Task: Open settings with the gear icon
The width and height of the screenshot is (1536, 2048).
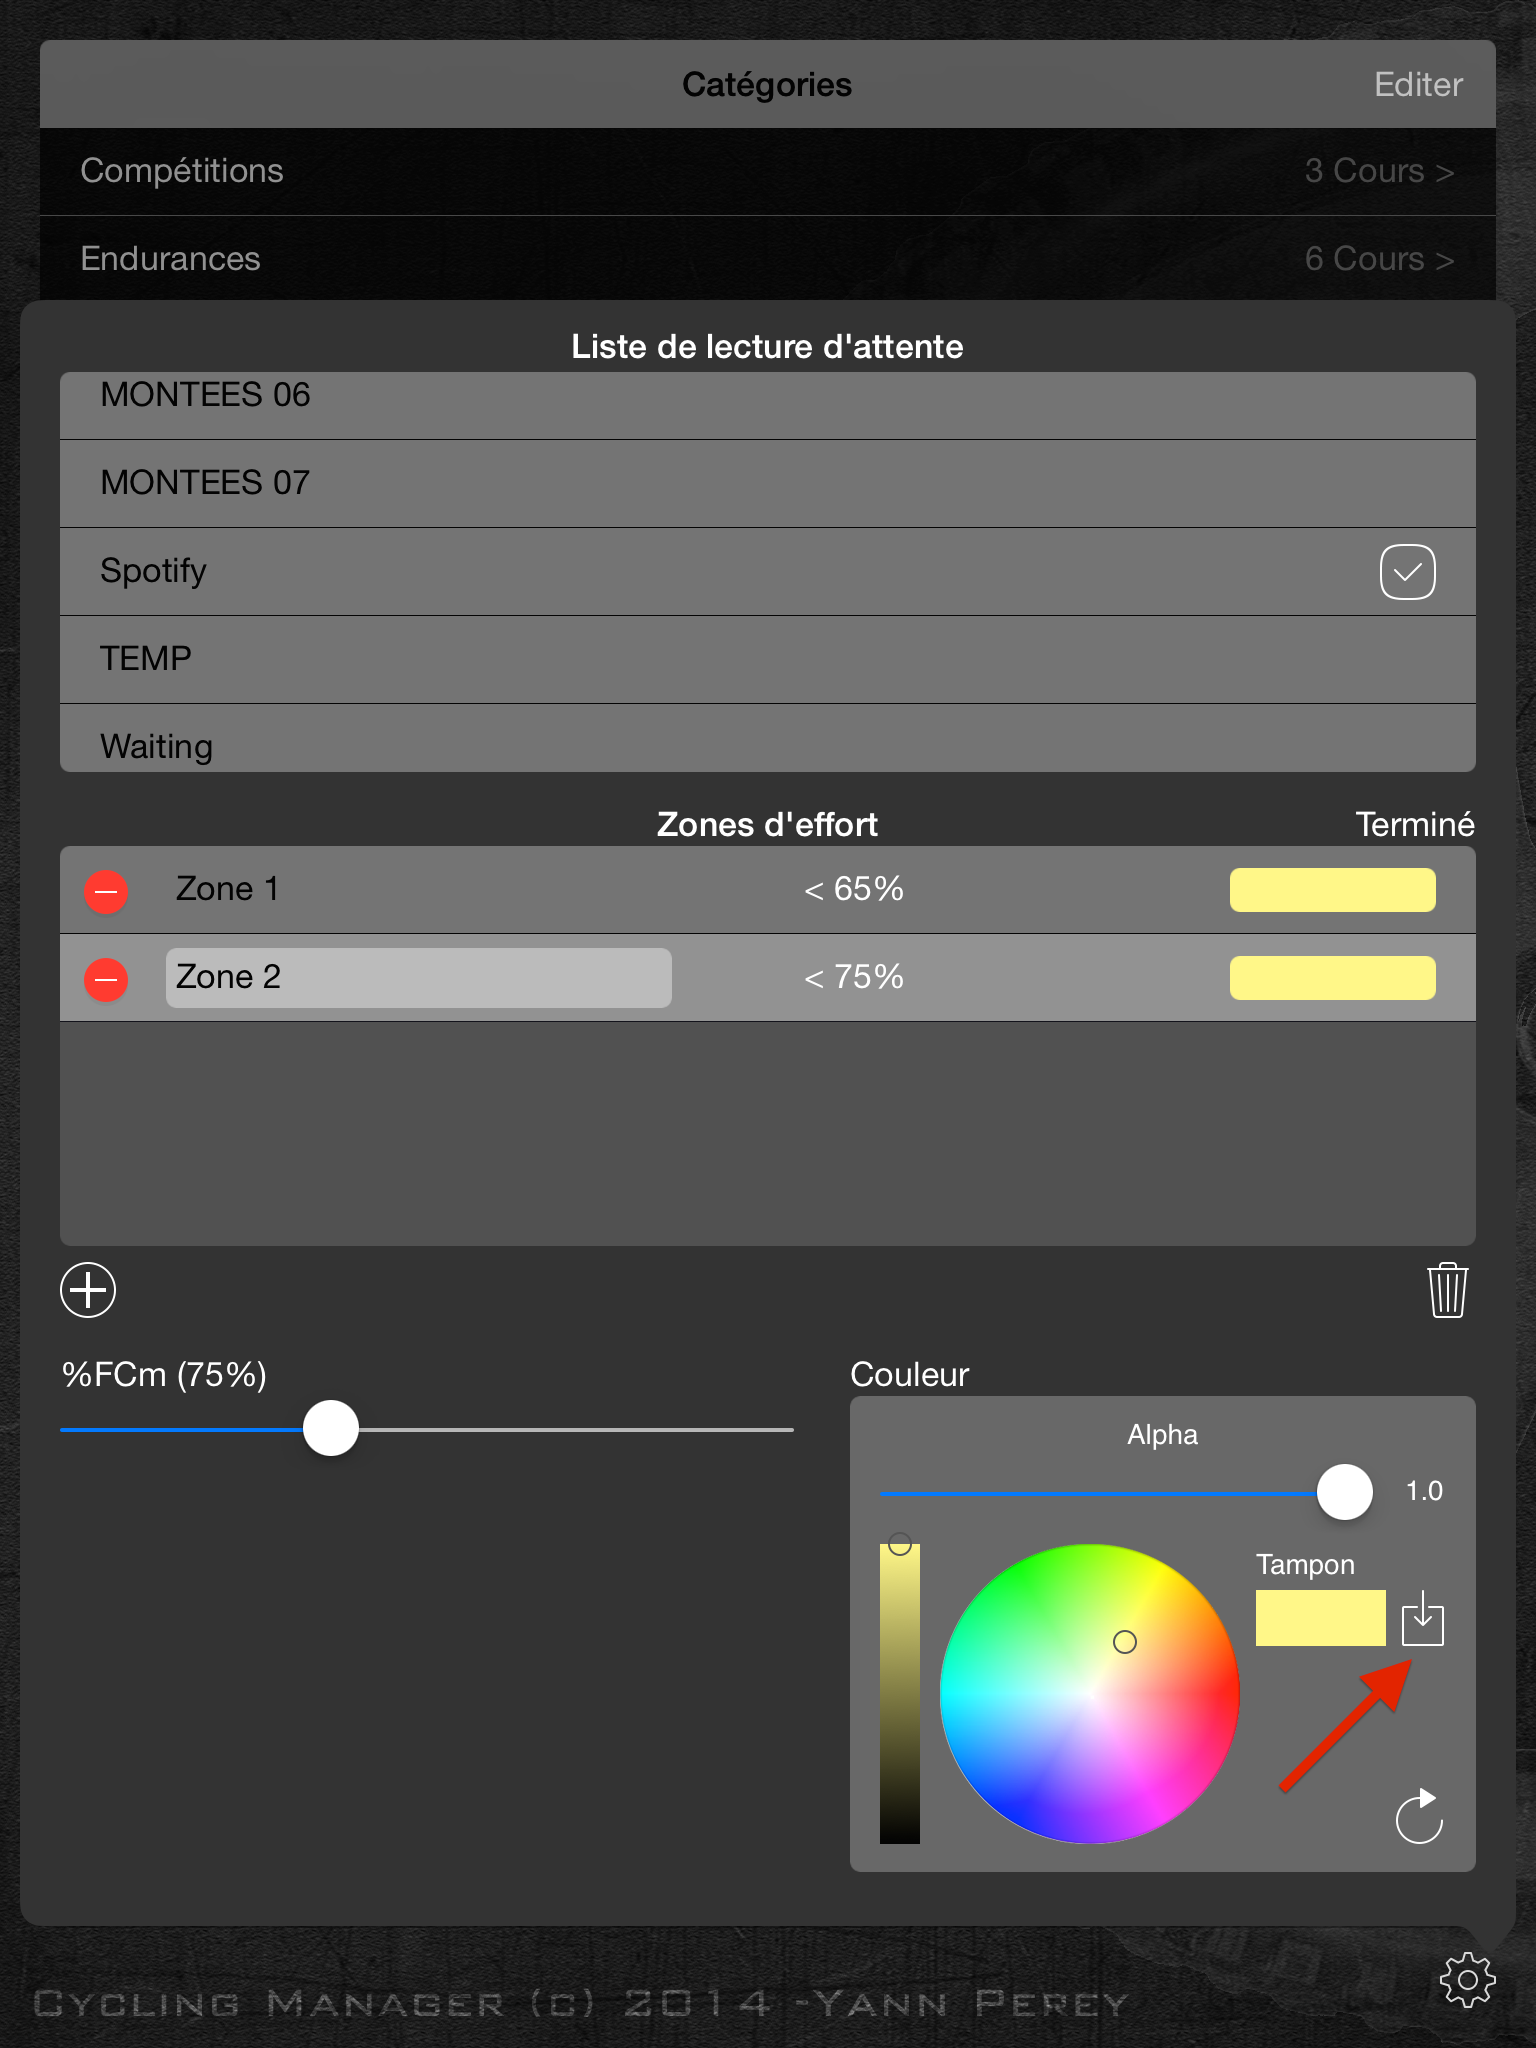Action: pos(1467,1979)
